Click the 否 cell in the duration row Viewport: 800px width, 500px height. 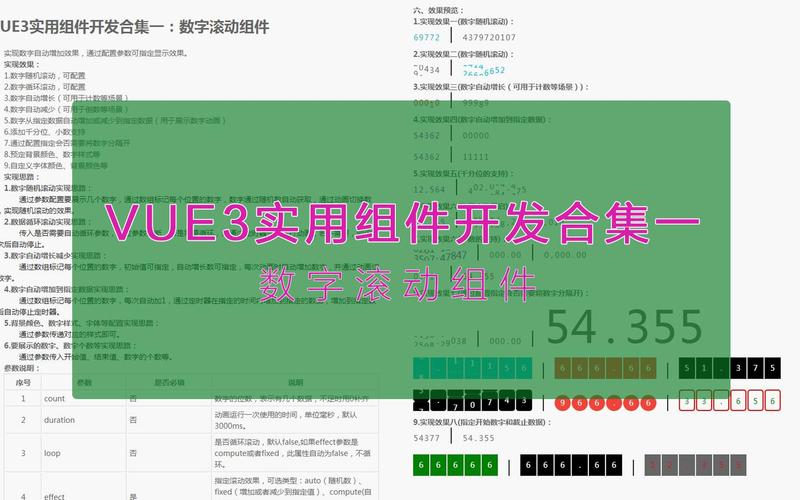[133, 420]
